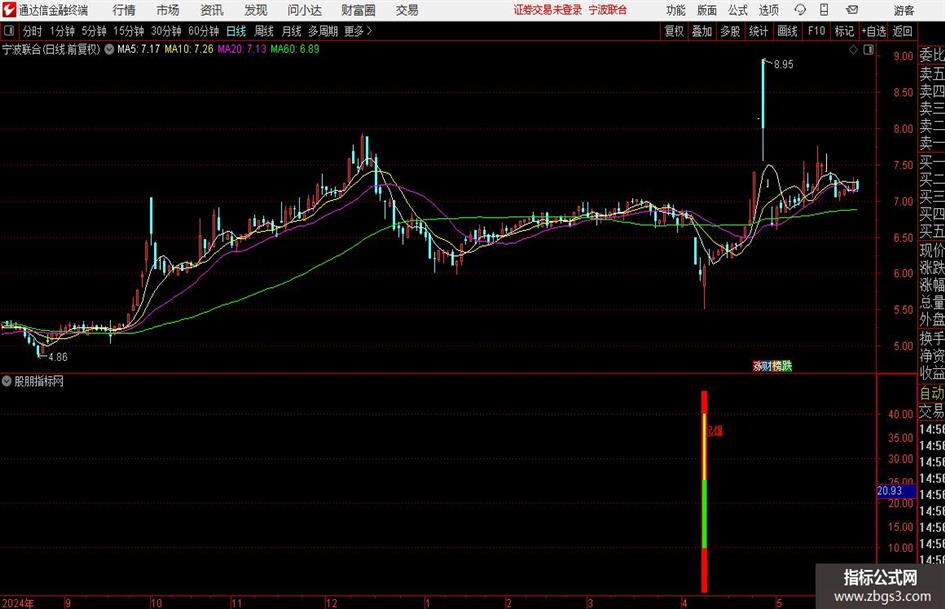The image size is (945, 609).
Task: Click the 2024年 date axis label
Action: 18,603
